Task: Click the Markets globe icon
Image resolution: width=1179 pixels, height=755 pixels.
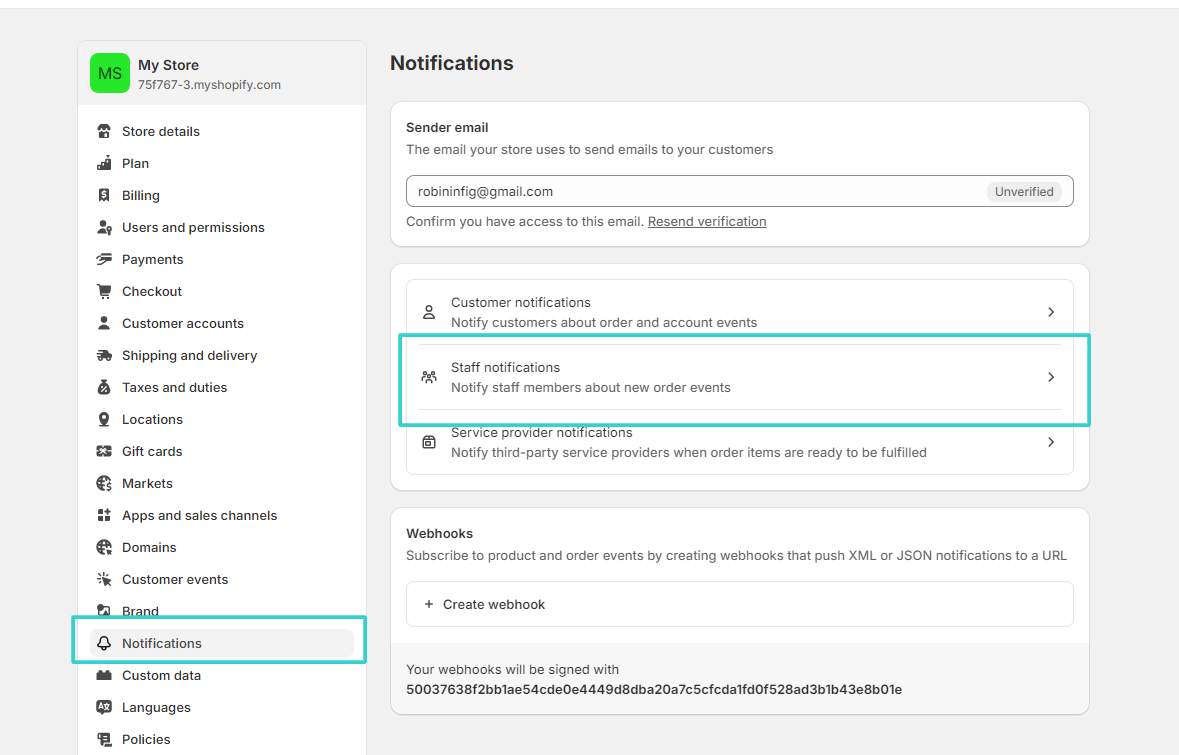Action: click(104, 484)
